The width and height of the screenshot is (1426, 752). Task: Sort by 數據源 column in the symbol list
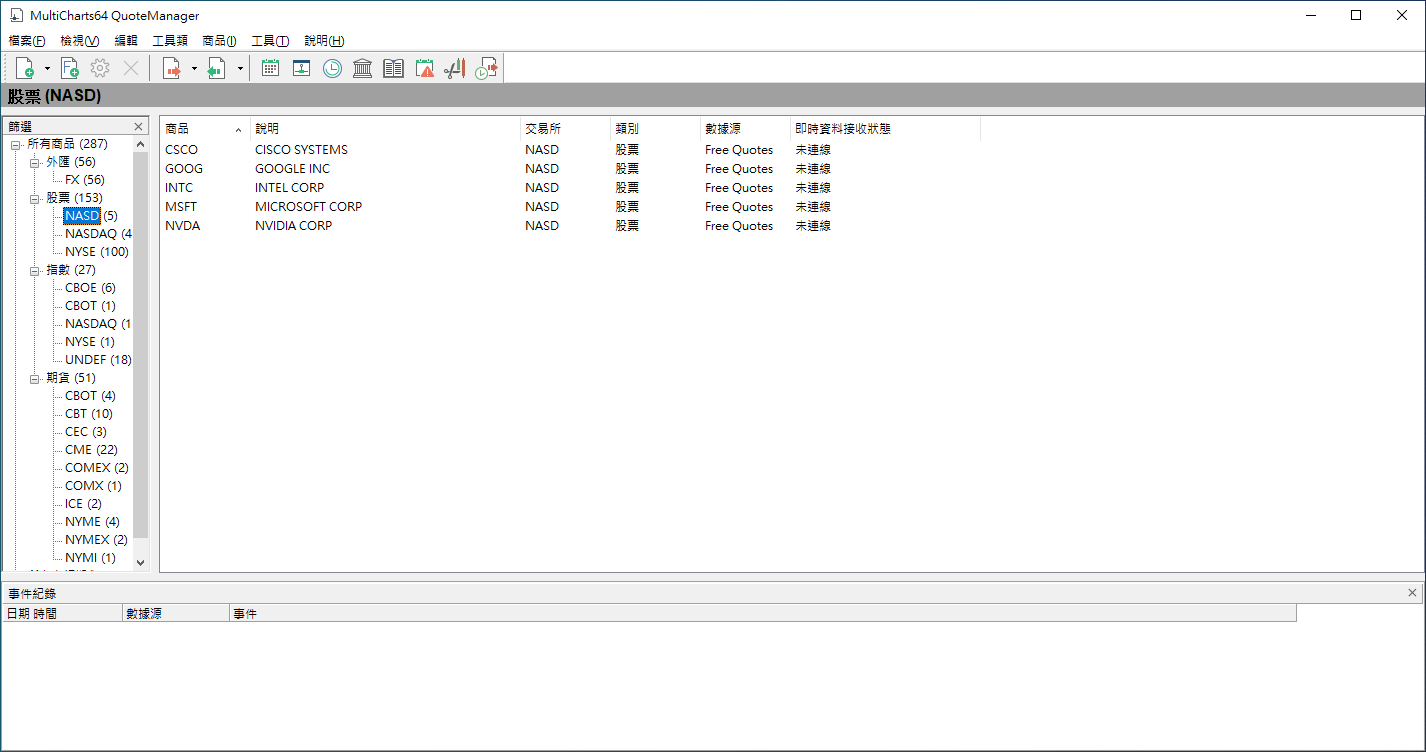point(745,129)
